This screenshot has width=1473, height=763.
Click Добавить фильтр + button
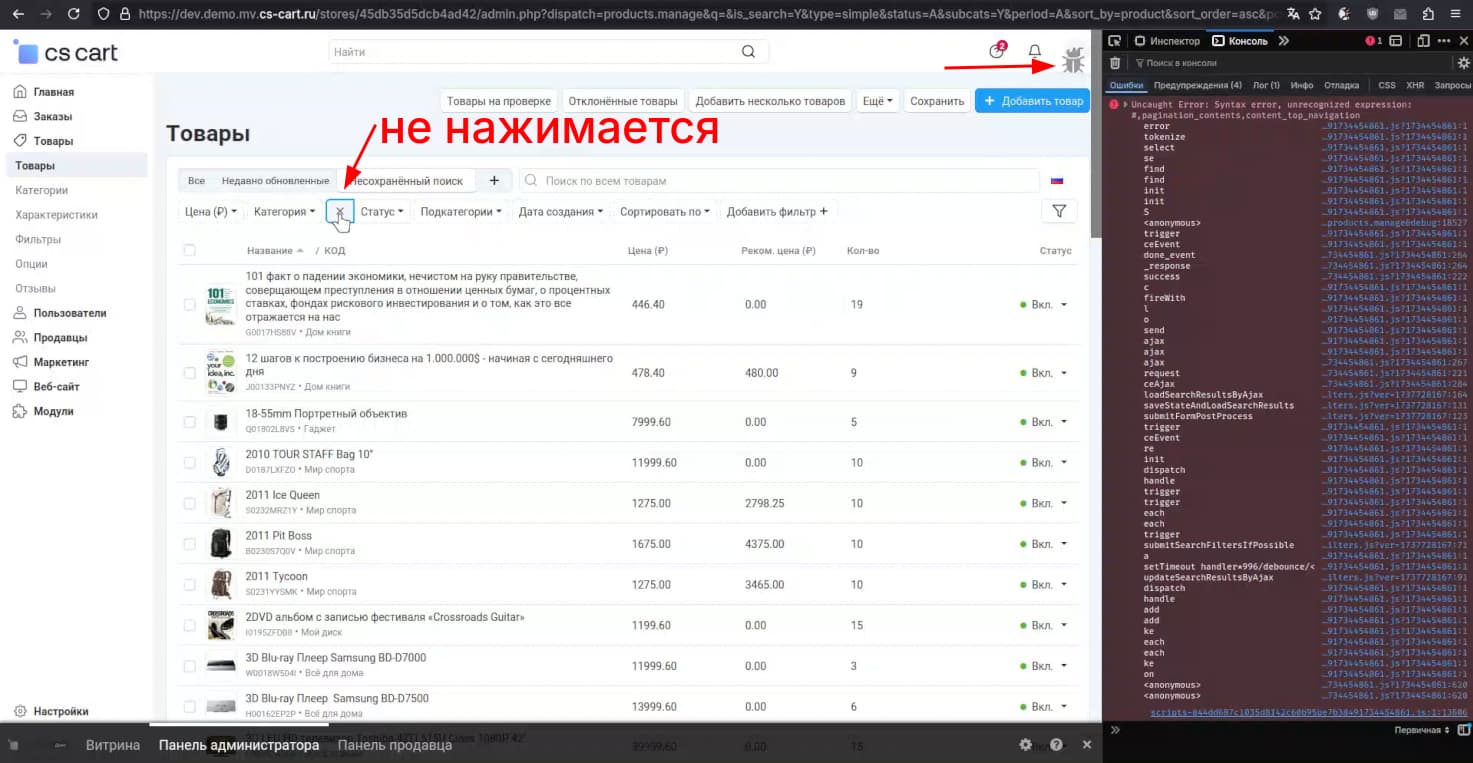coord(777,211)
